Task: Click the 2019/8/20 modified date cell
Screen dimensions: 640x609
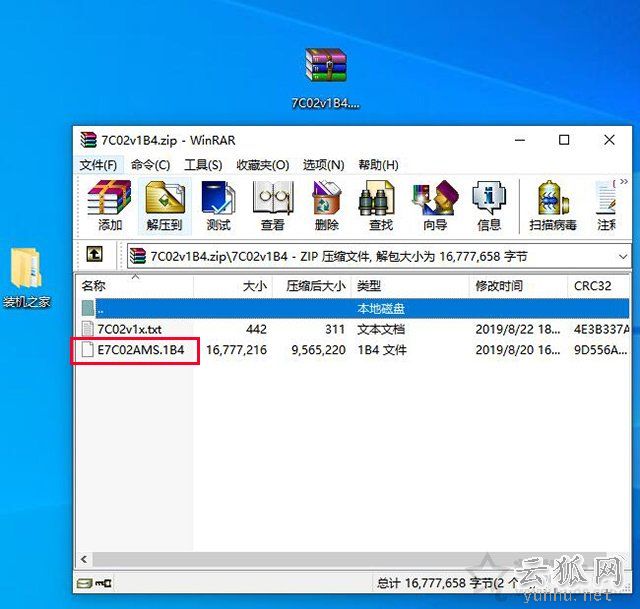Action: [x=518, y=350]
